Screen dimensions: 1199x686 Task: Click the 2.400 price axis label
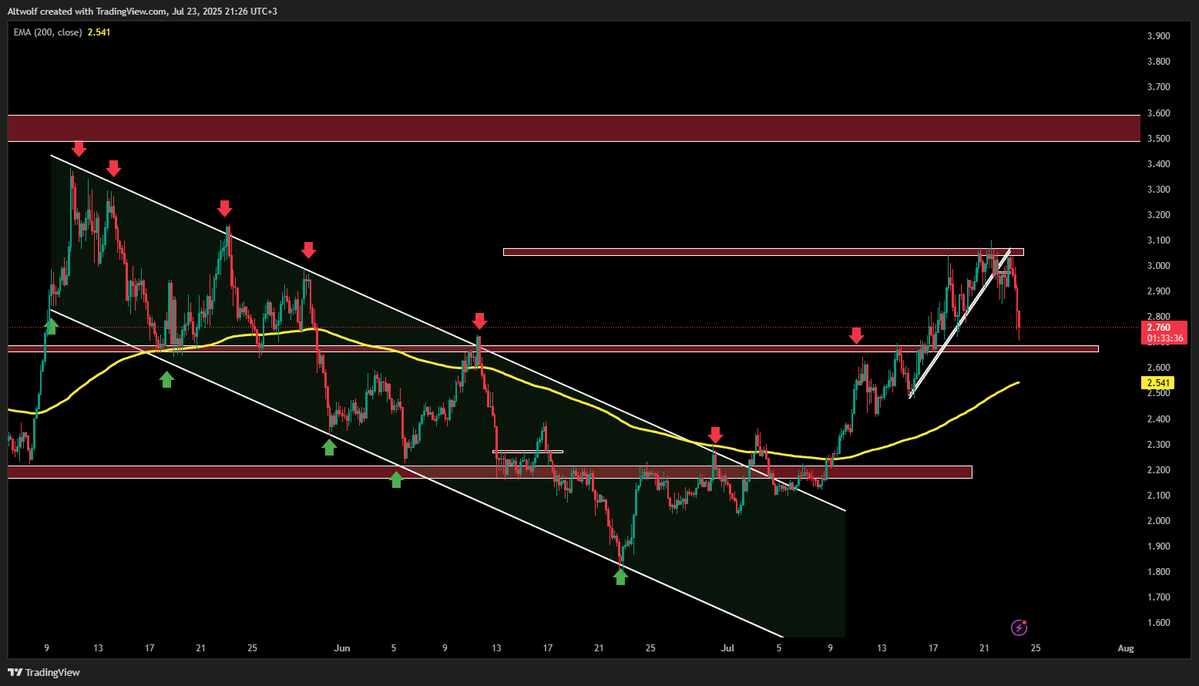1158,419
